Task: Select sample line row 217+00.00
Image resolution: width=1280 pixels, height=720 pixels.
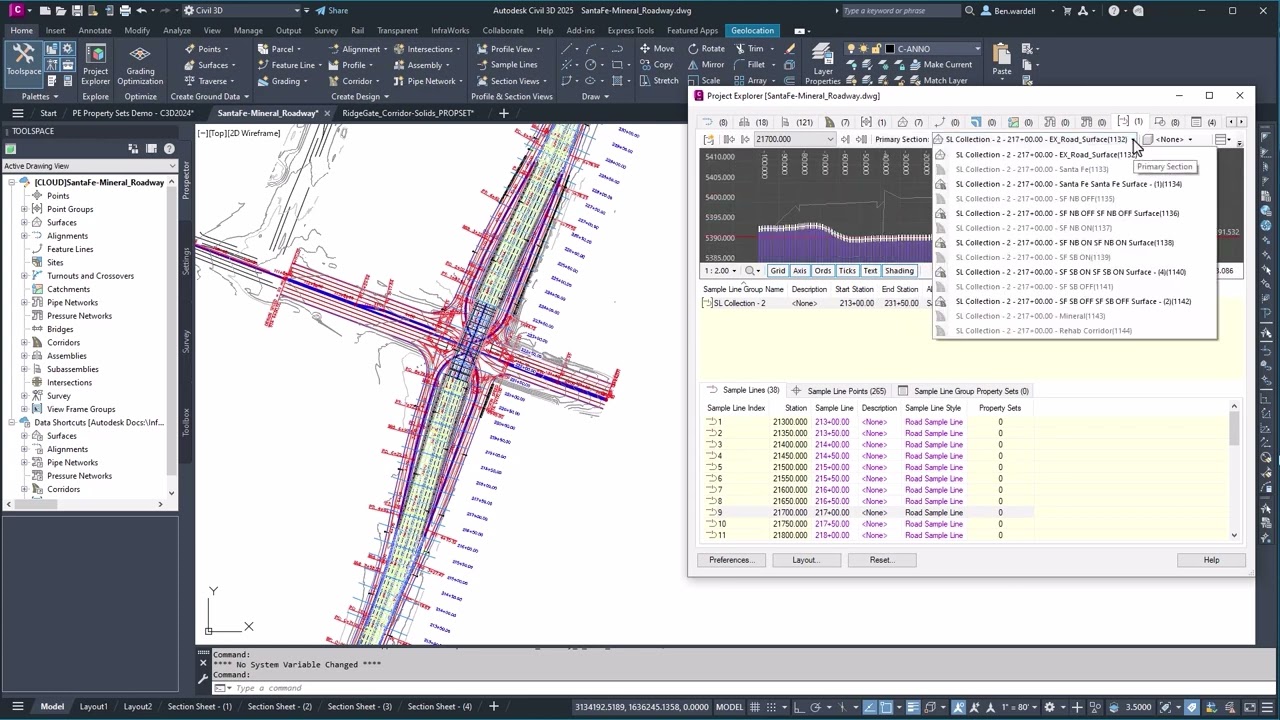Action: click(868, 513)
